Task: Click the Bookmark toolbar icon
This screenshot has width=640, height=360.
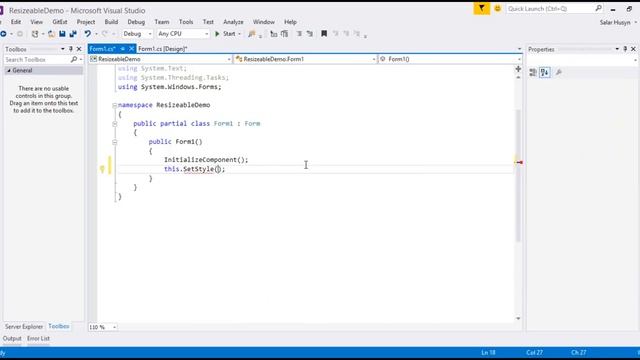Action: tap(324, 34)
